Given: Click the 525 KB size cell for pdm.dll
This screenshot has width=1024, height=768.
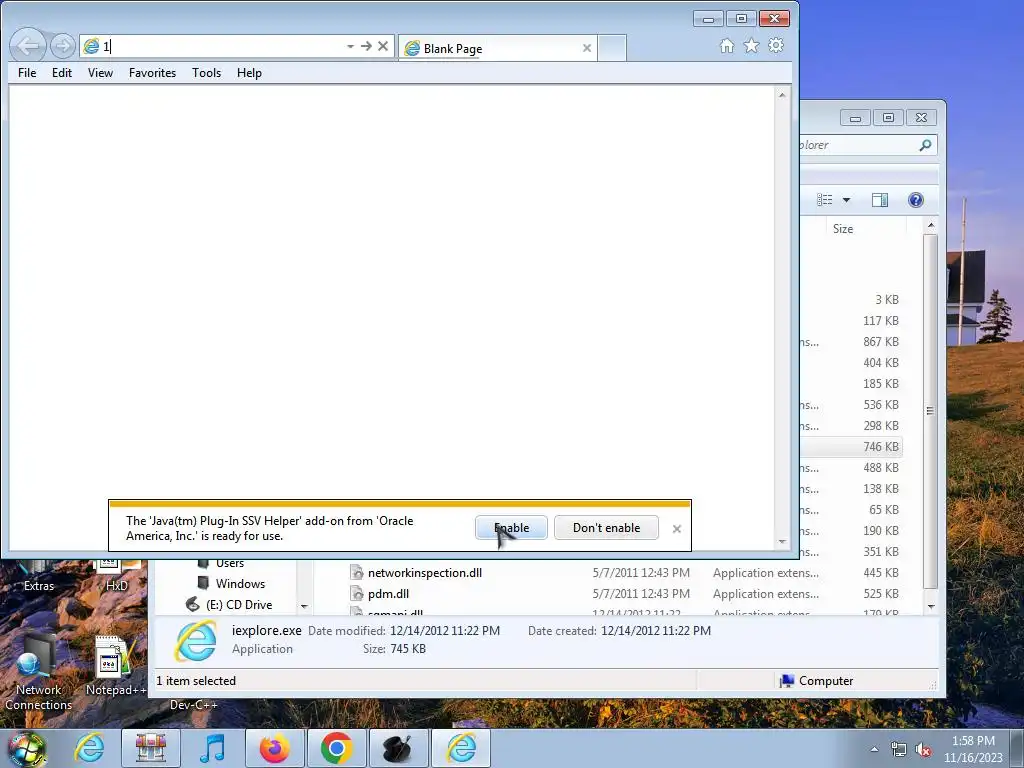Looking at the screenshot, I should click(x=880, y=594).
